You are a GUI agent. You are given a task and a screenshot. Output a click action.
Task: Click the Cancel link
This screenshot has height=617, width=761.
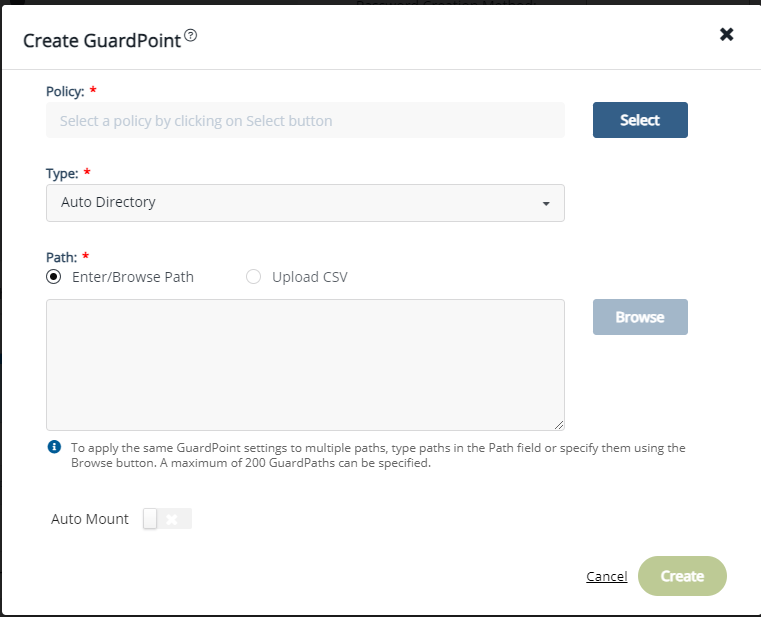(x=606, y=577)
